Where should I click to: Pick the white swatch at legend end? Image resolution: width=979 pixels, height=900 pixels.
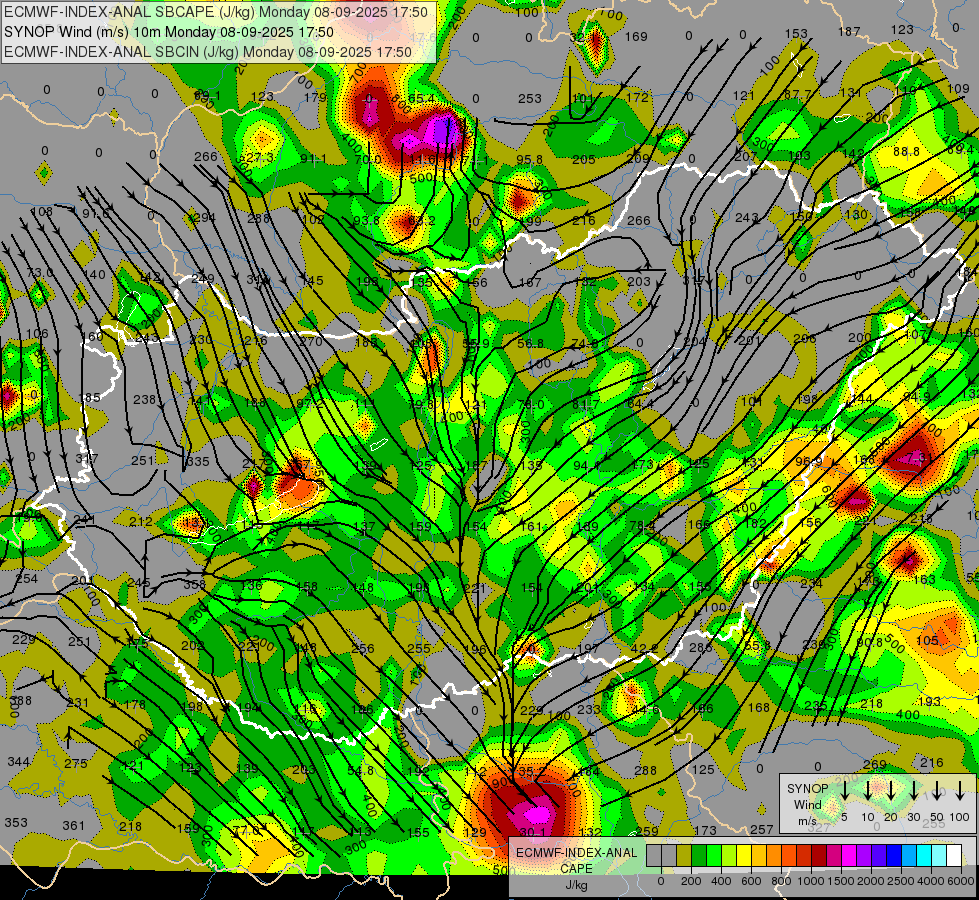click(954, 856)
